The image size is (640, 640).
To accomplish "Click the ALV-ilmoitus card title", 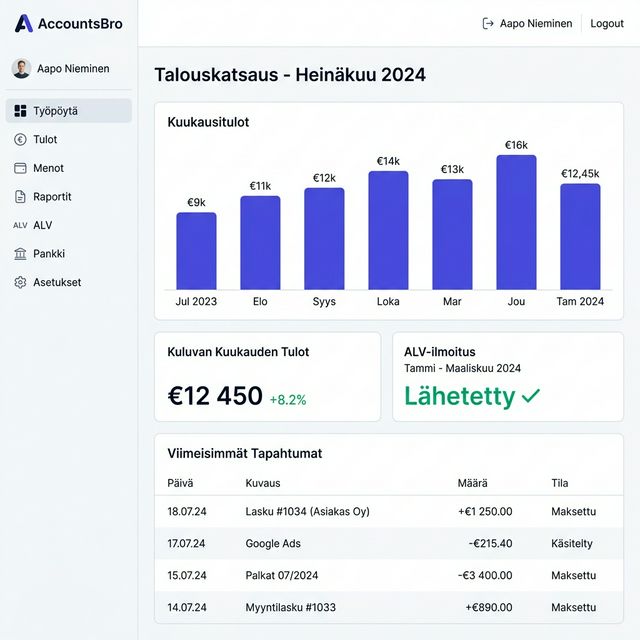I will click(x=440, y=352).
